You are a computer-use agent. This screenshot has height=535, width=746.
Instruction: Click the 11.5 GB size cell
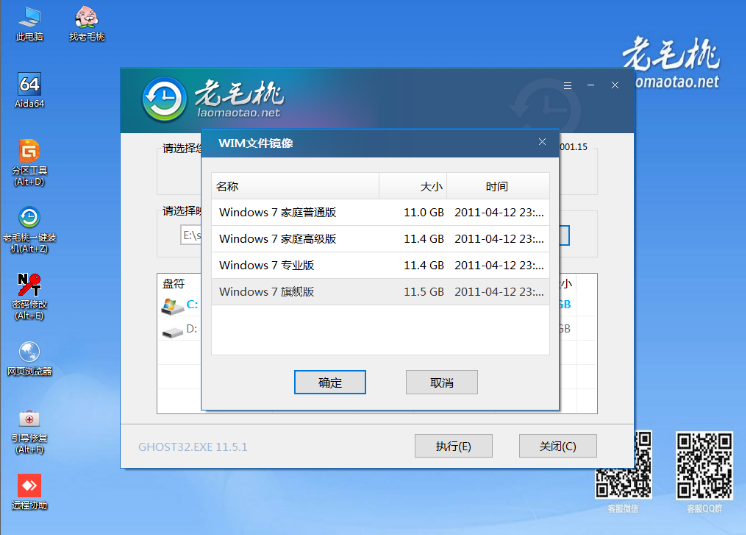tap(423, 292)
